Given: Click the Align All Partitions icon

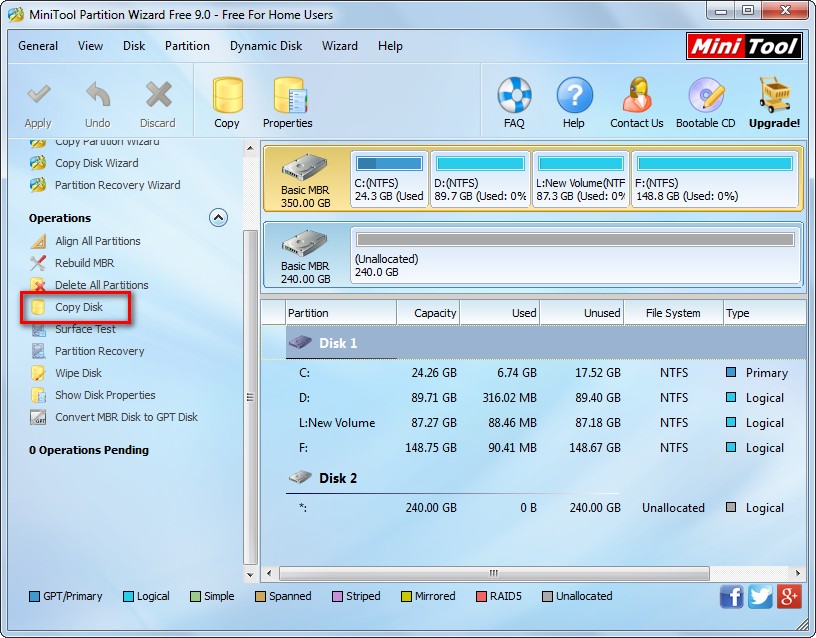Looking at the screenshot, I should (38, 241).
